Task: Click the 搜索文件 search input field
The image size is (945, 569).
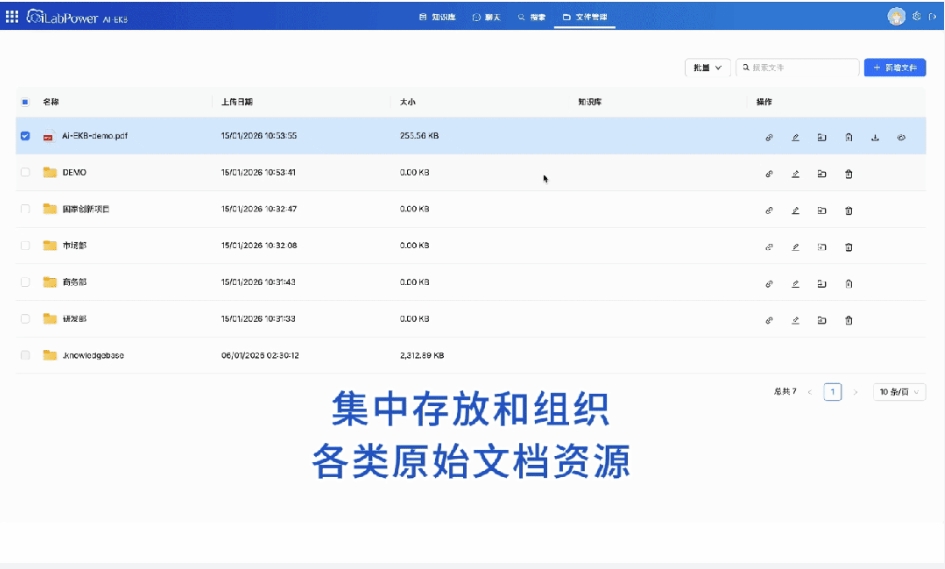Action: (802, 68)
